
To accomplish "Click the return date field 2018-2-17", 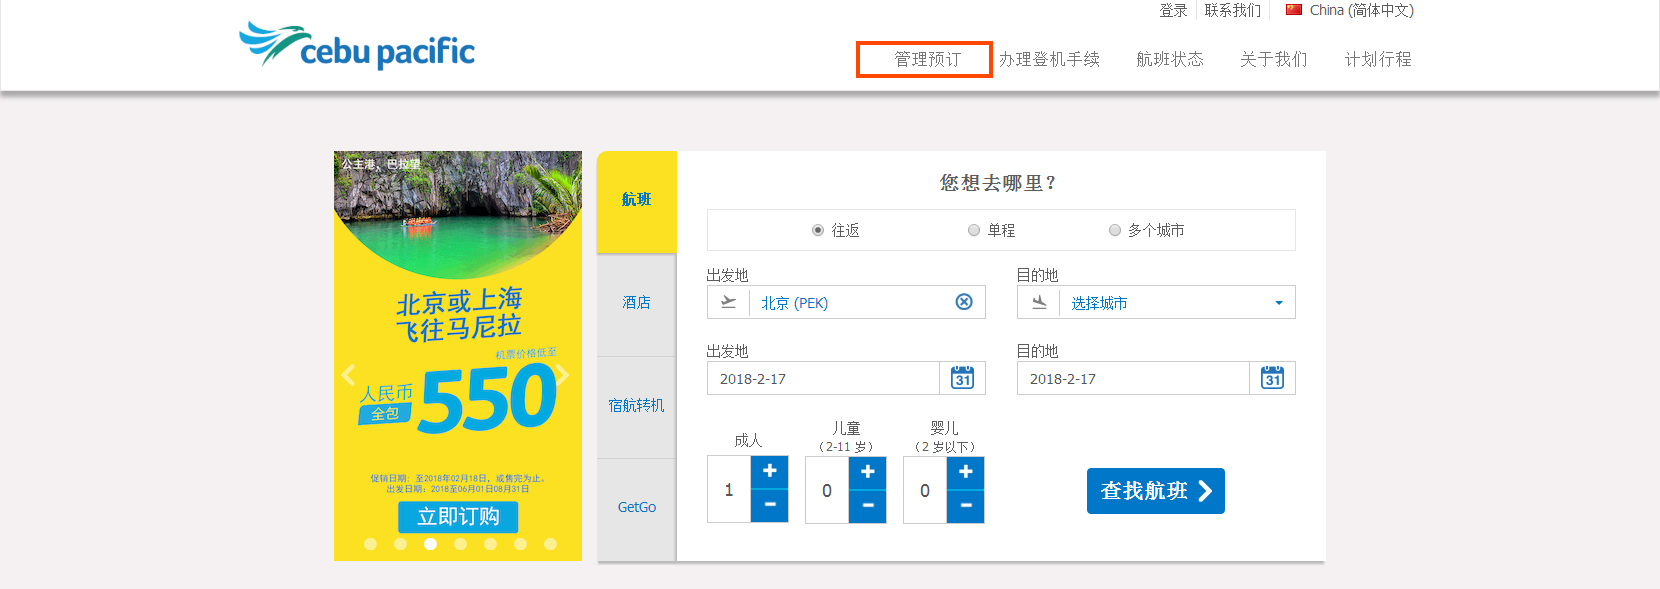I will pyautogui.click(x=1133, y=378).
